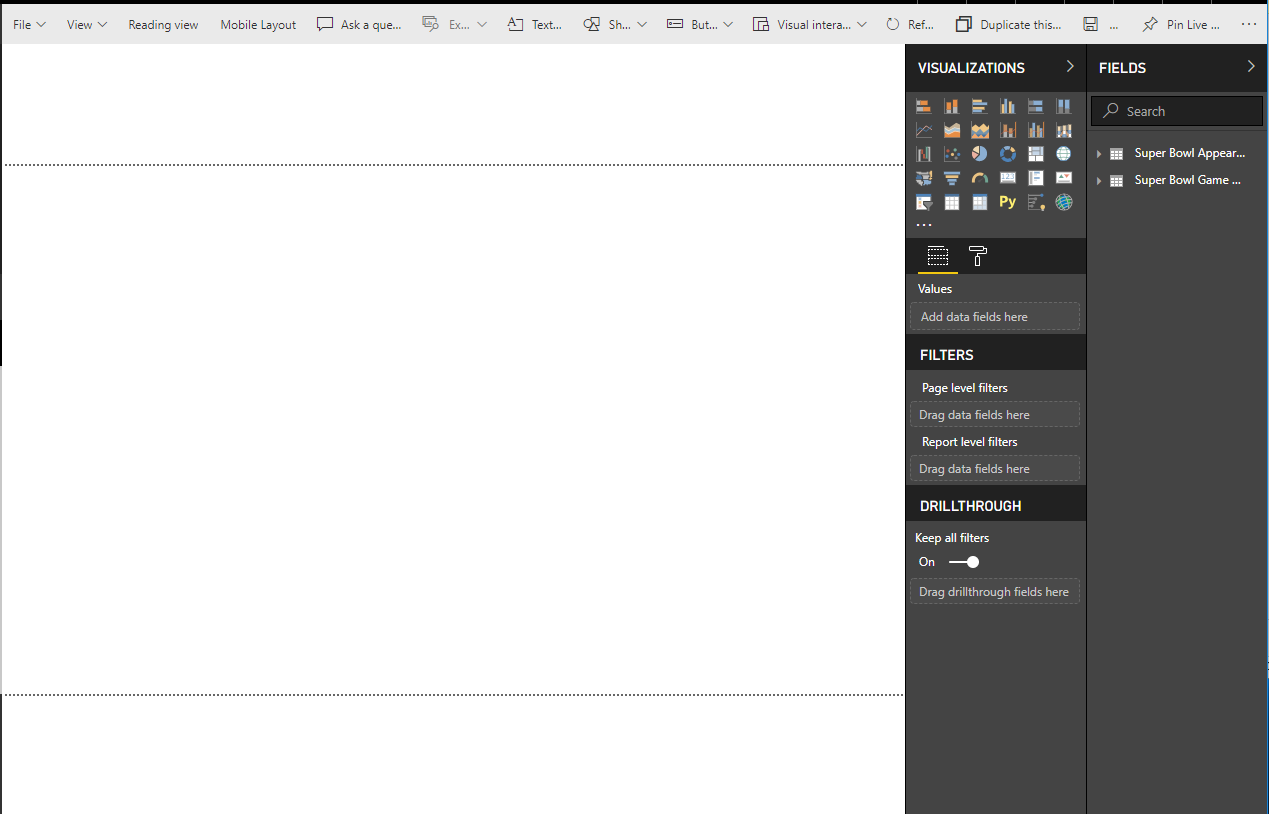Switch to the Fields well tab
The width and height of the screenshot is (1269, 814).
[937, 257]
